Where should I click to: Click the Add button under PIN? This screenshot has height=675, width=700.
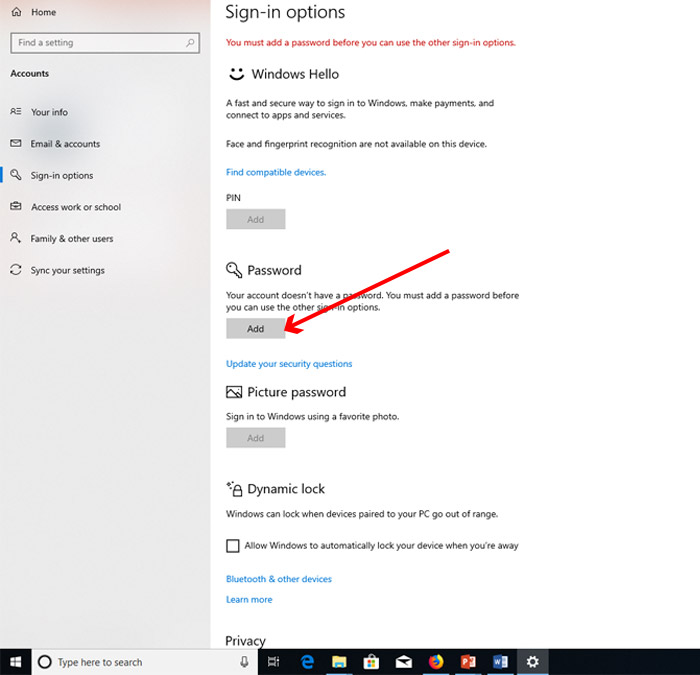(x=256, y=219)
